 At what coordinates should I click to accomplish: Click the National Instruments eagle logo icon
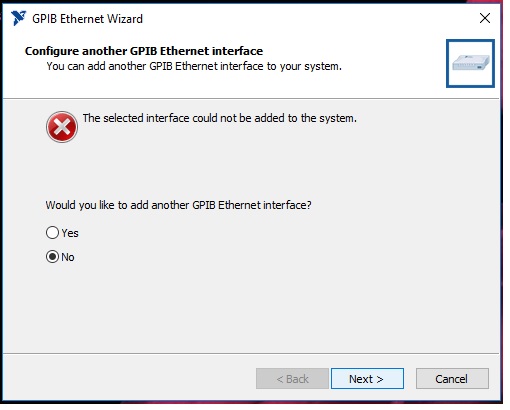pos(18,18)
